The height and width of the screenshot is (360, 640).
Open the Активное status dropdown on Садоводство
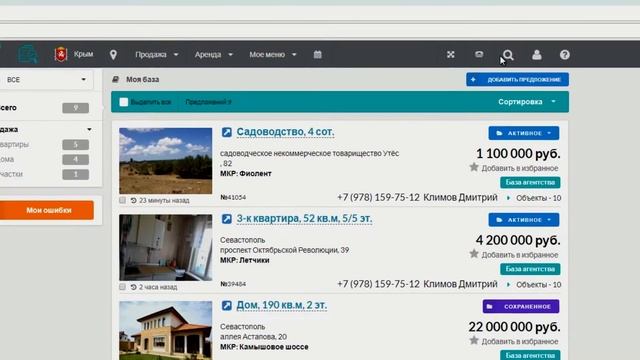coord(524,133)
